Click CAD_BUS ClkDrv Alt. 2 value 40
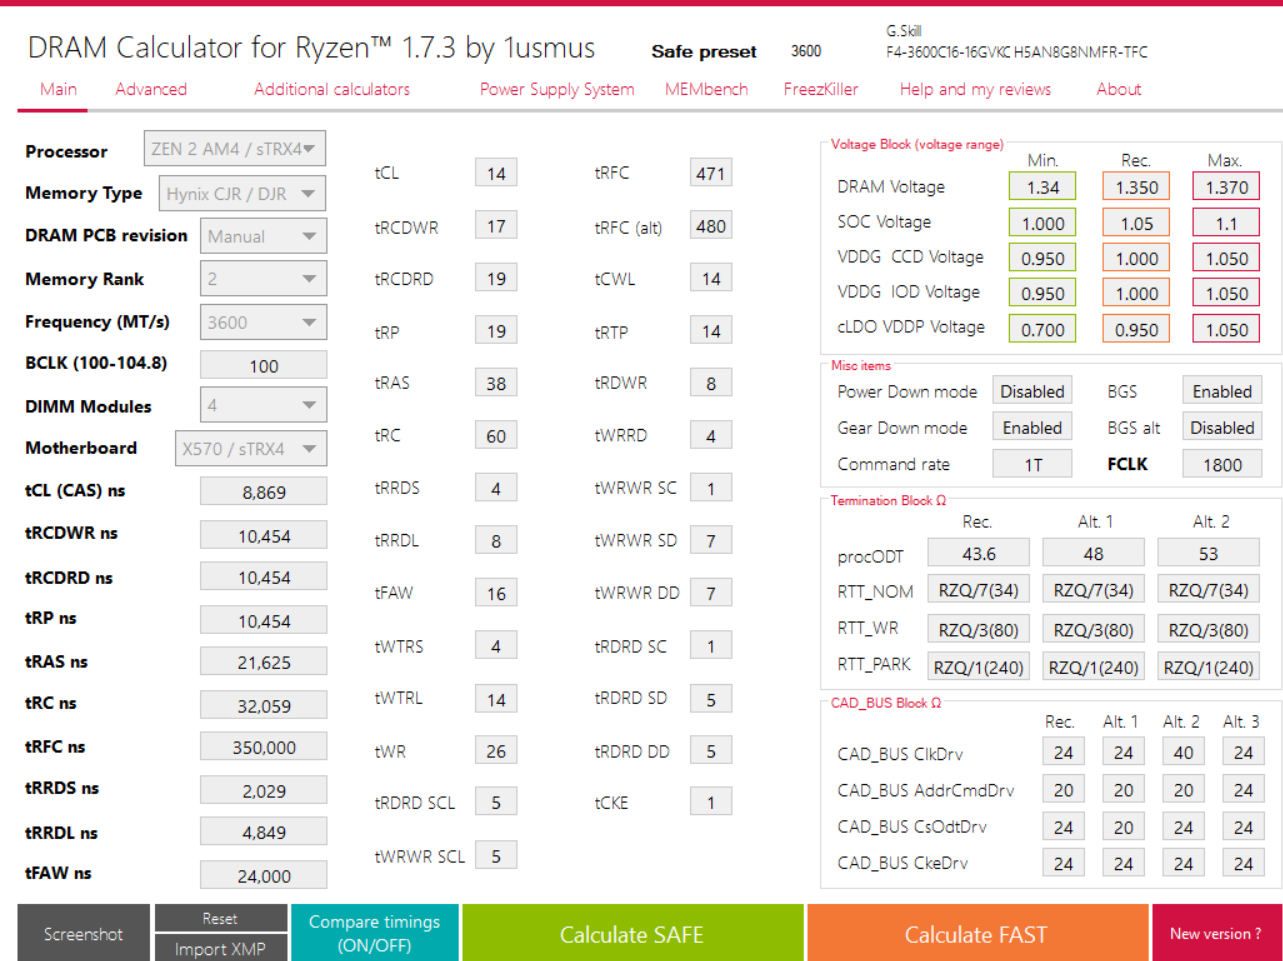This screenshot has width=1283, height=961. click(x=1183, y=752)
